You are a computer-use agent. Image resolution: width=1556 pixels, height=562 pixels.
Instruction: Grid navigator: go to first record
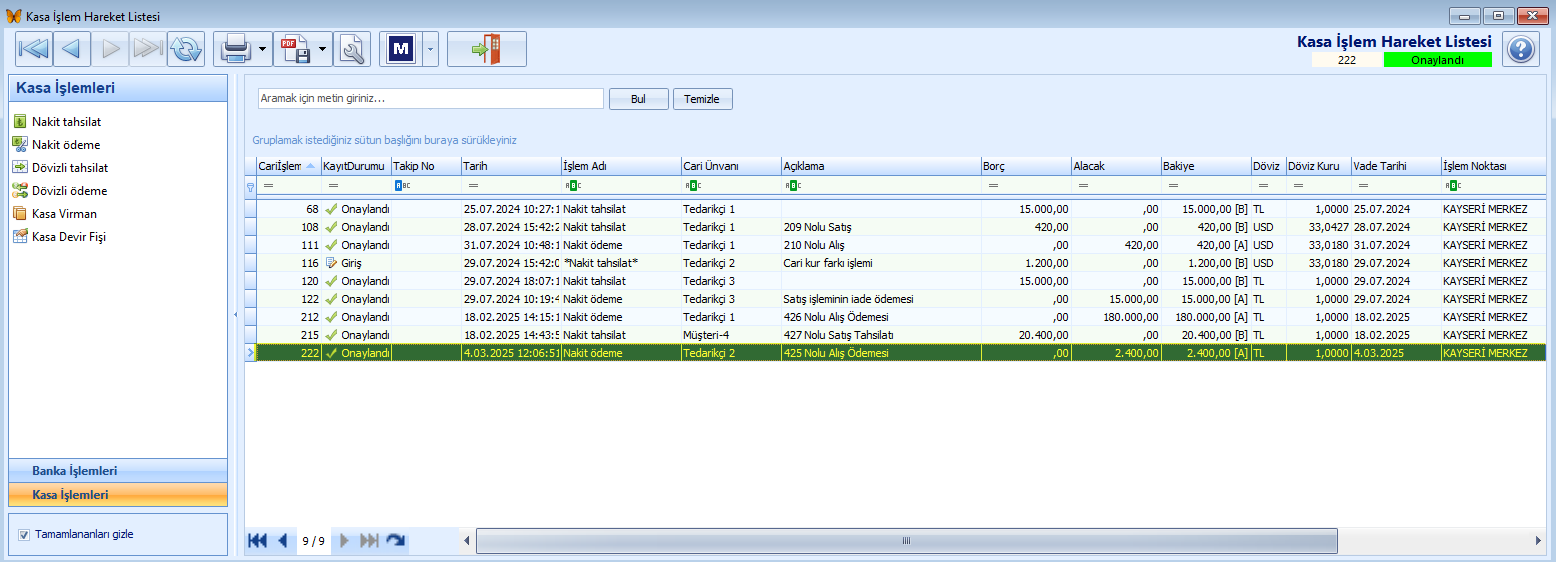click(258, 541)
